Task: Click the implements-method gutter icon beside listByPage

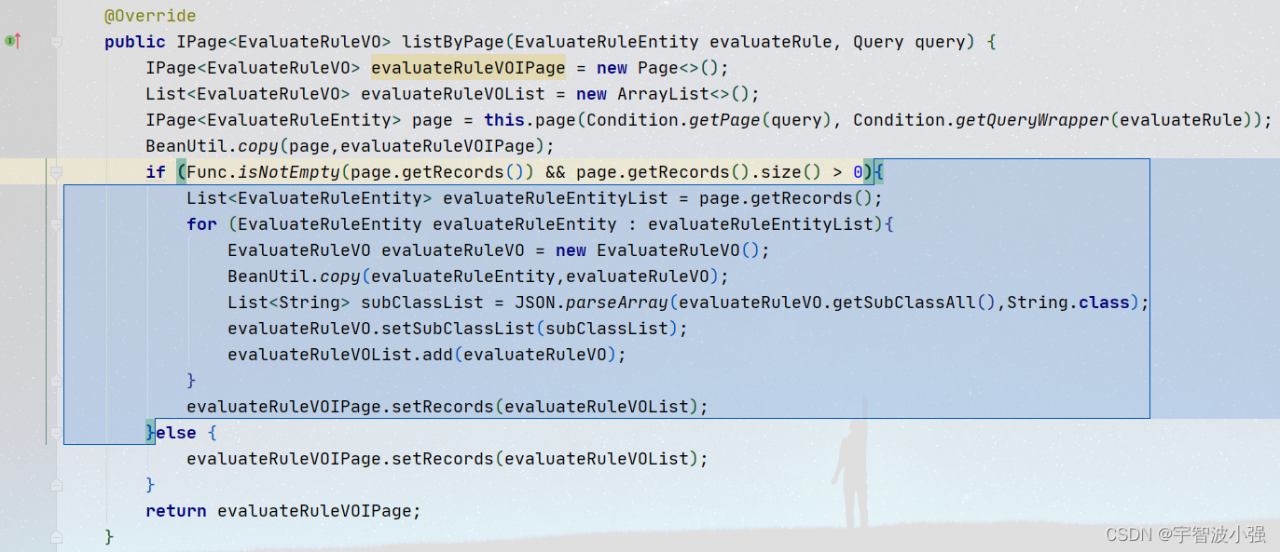Action: (x=11, y=41)
